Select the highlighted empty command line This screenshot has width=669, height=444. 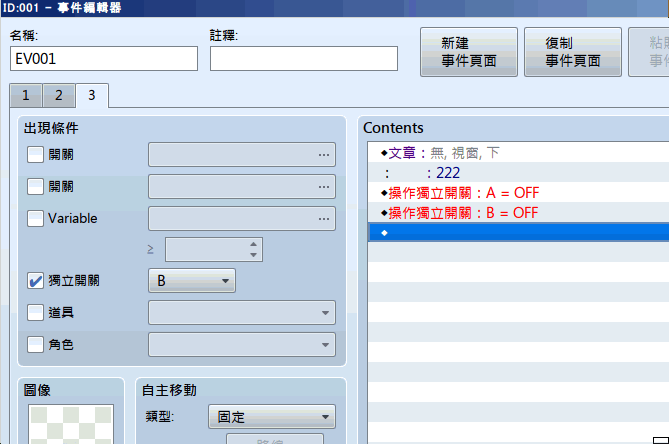pyautogui.click(x=518, y=232)
